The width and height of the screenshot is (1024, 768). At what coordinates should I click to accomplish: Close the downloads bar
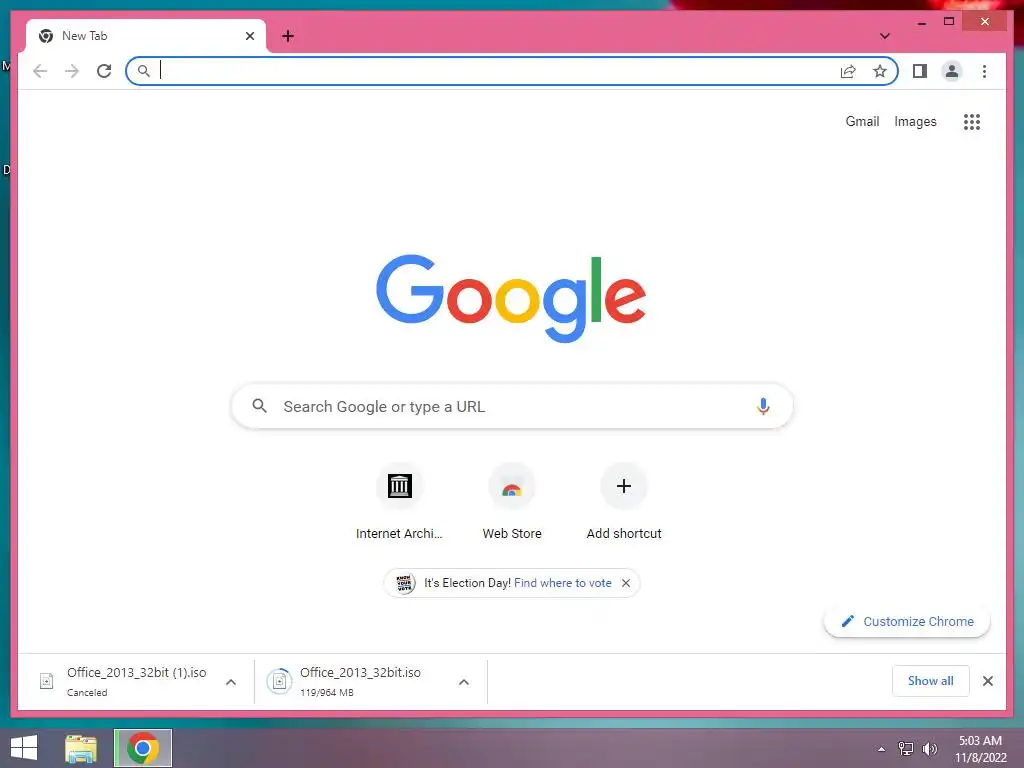pos(987,681)
